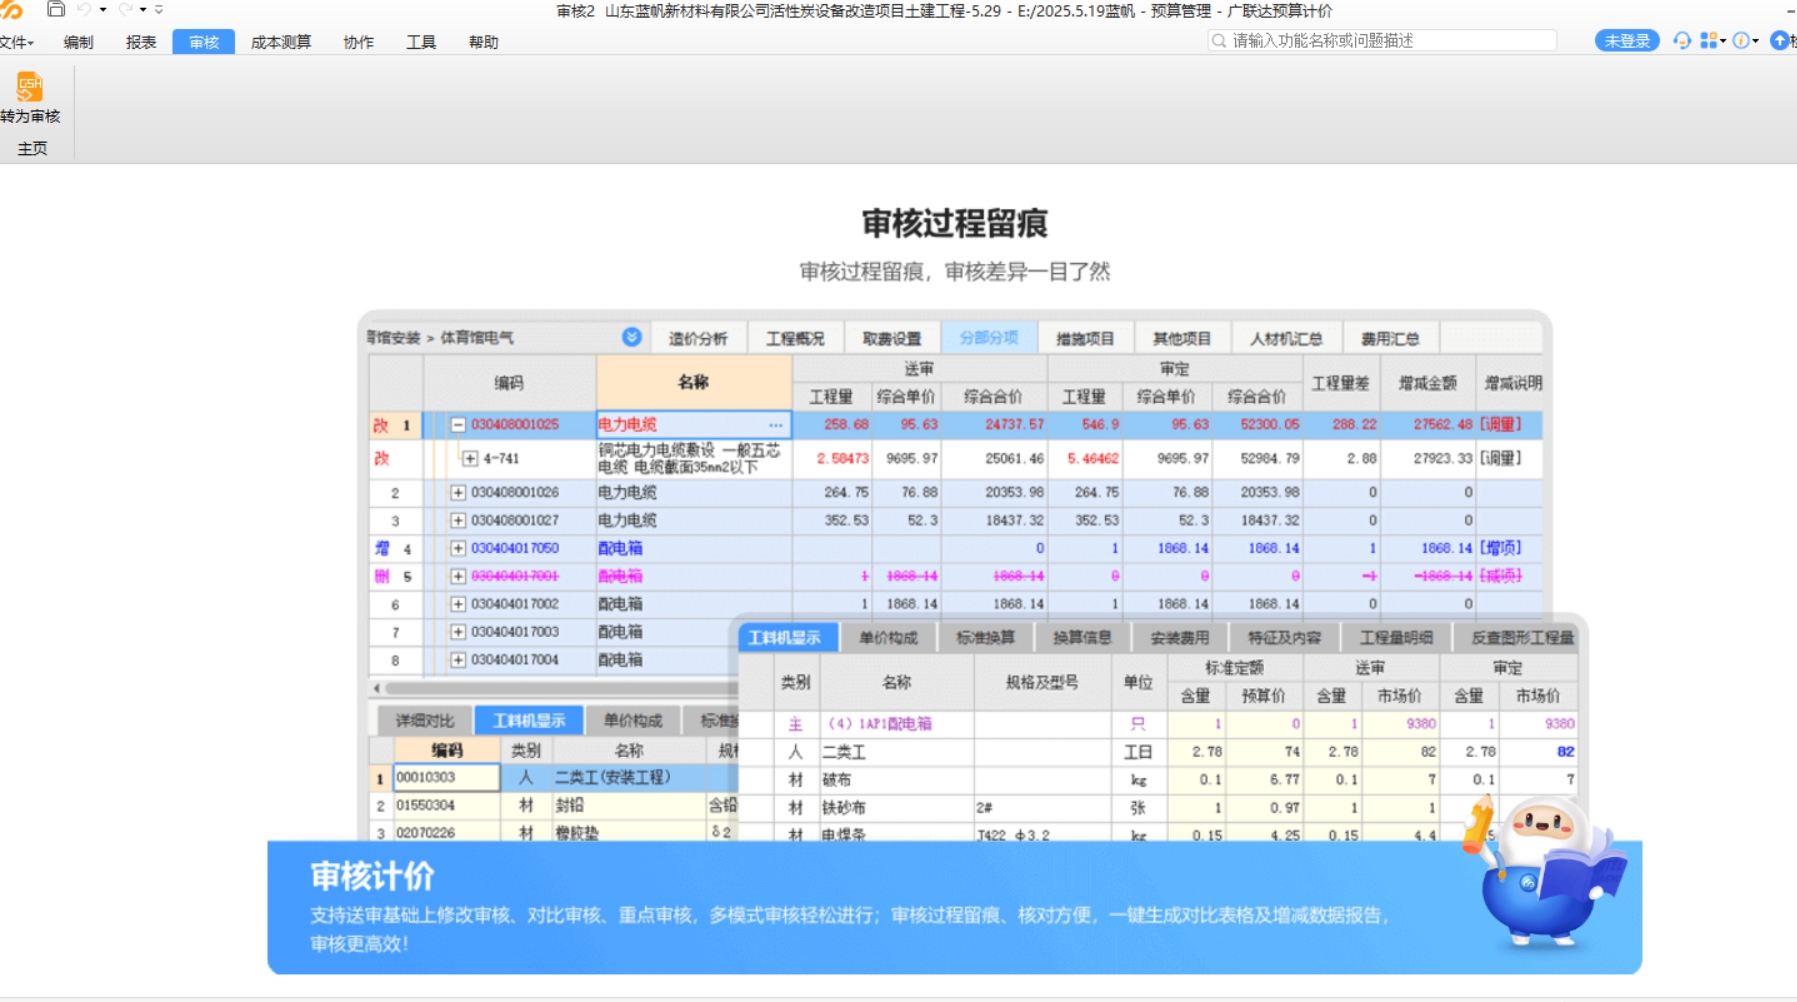Expand the apps grid dropdown arrow
1797x1002 pixels.
coord(1723,42)
